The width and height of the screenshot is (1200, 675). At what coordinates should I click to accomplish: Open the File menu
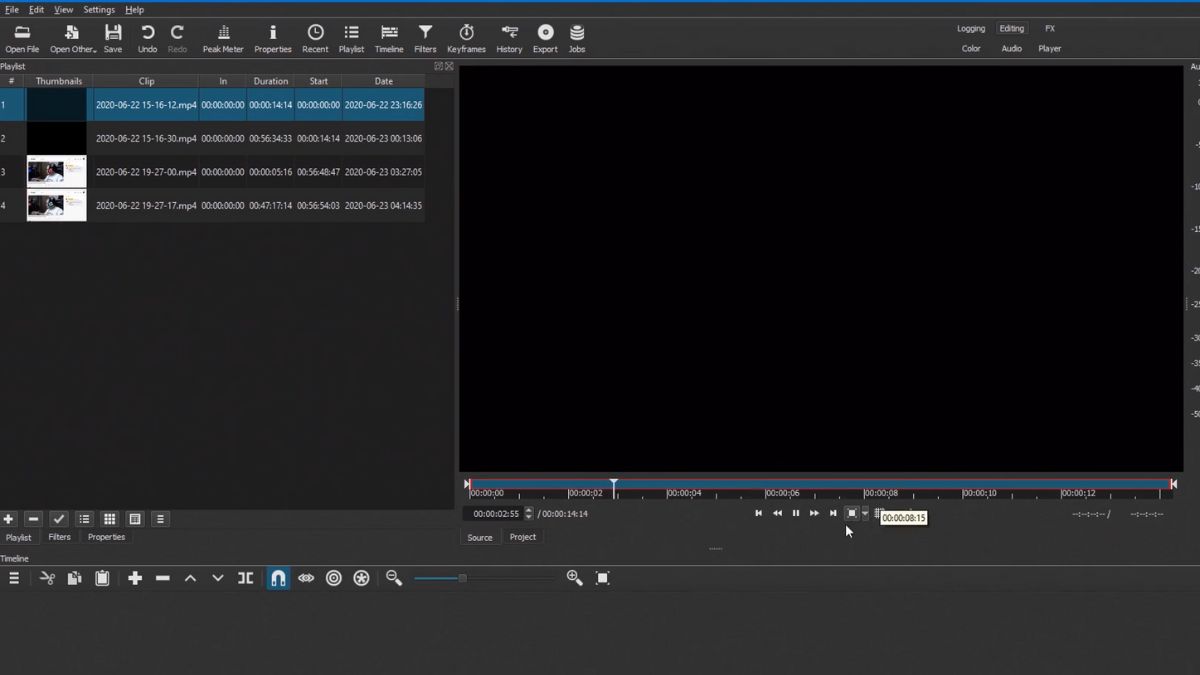click(12, 9)
